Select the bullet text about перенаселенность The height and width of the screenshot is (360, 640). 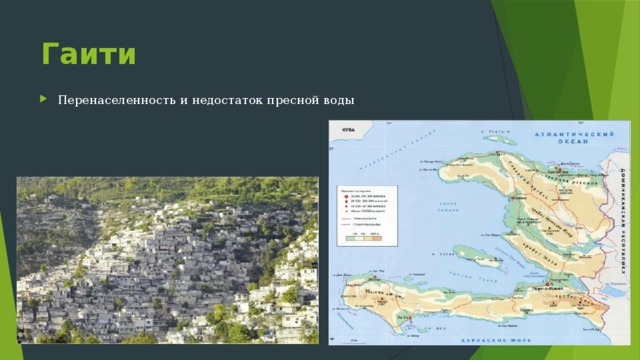[206, 100]
